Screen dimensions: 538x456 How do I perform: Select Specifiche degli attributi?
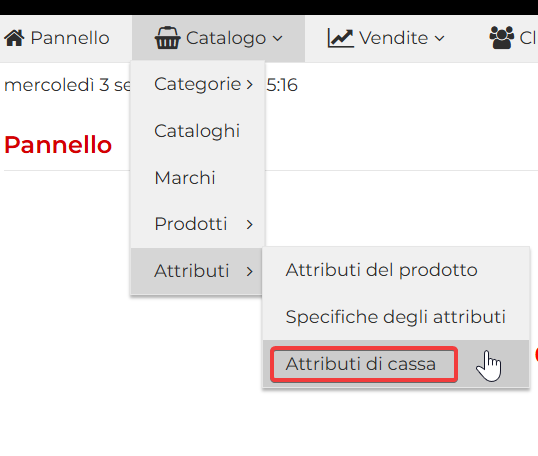[396, 317]
